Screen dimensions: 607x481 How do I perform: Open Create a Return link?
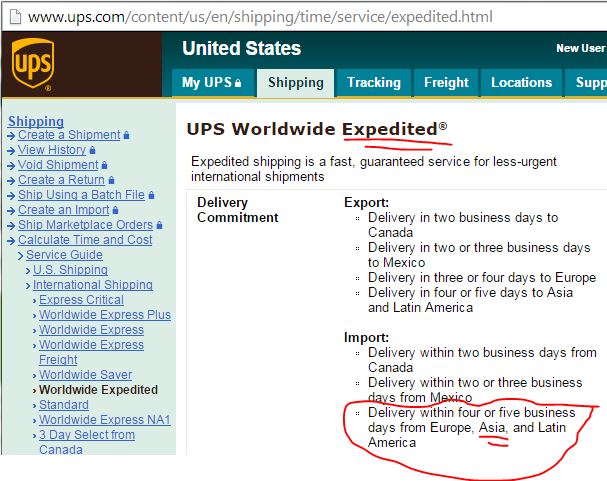click(x=61, y=180)
